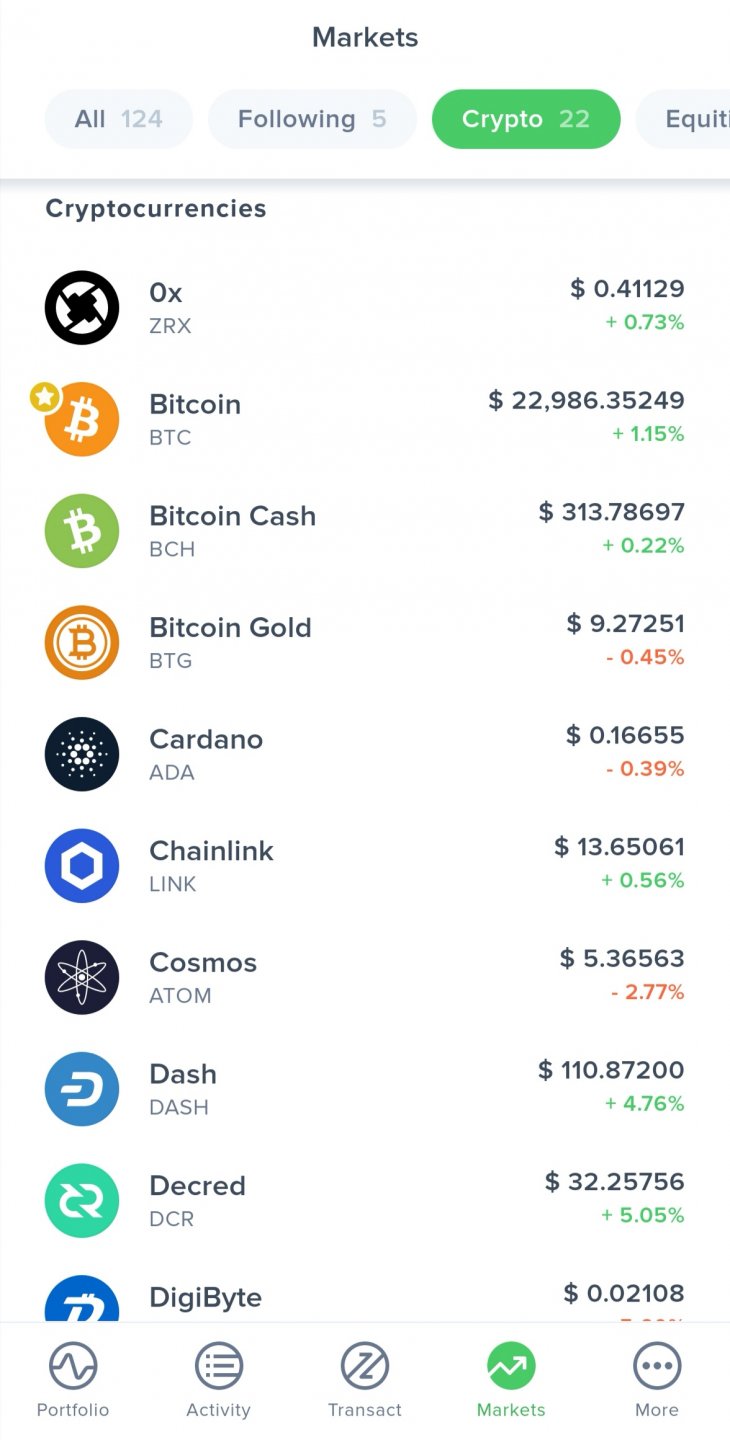Tap the 0x ZRX coin icon
This screenshot has height=1440, width=730.
click(82, 307)
